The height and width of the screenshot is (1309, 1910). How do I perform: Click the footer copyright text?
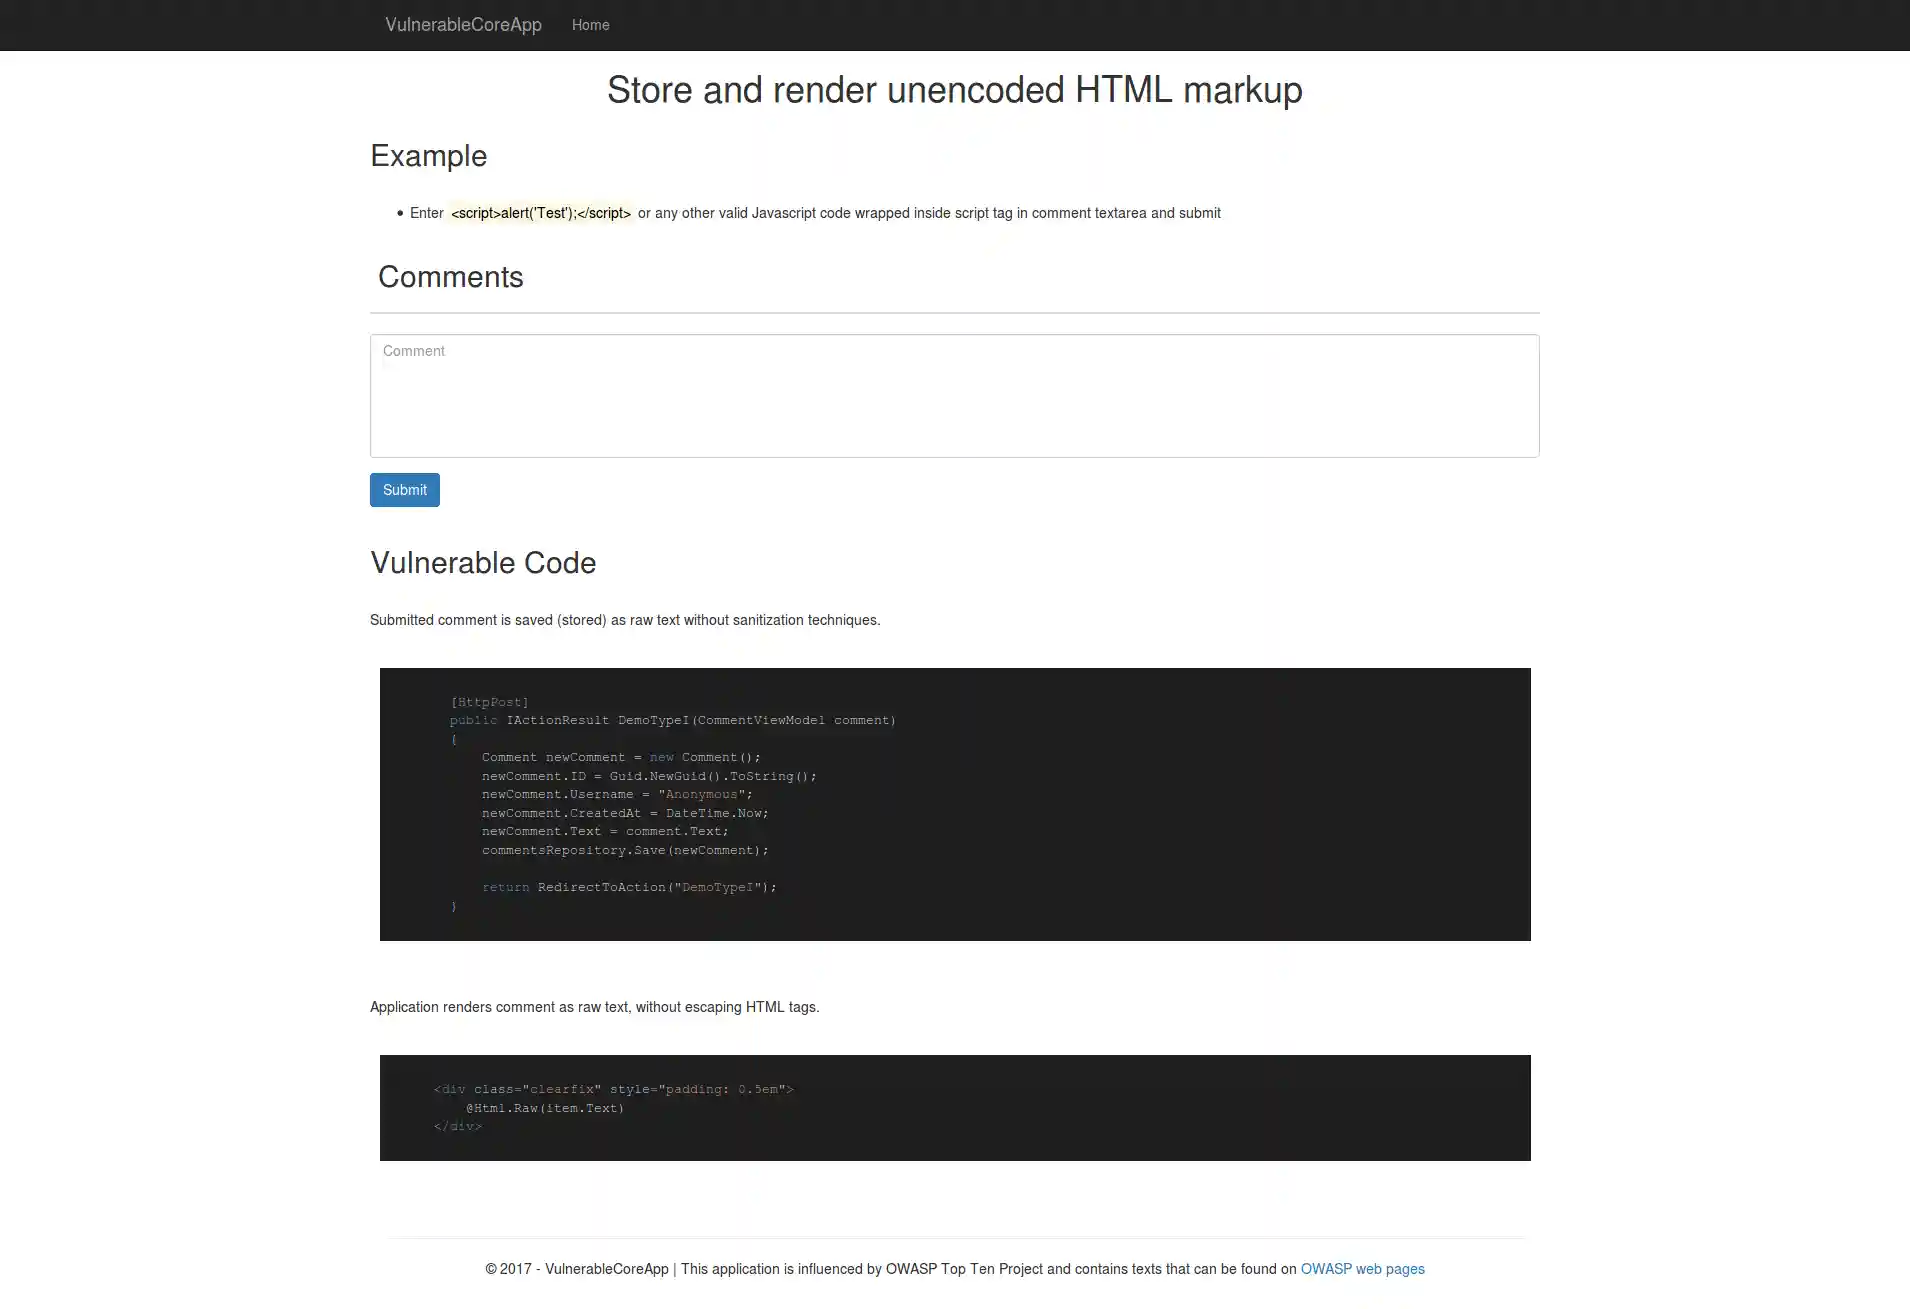[890, 1268]
